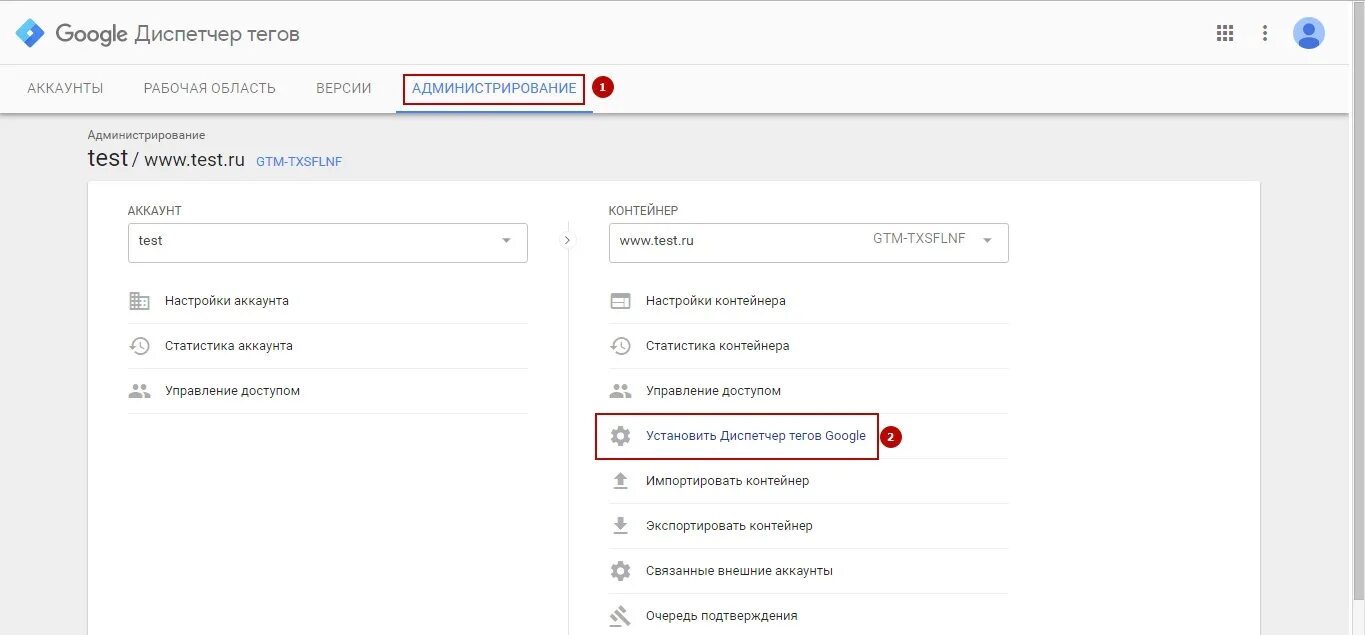Click the container access management people icon
The width and height of the screenshot is (1365, 635).
620,391
